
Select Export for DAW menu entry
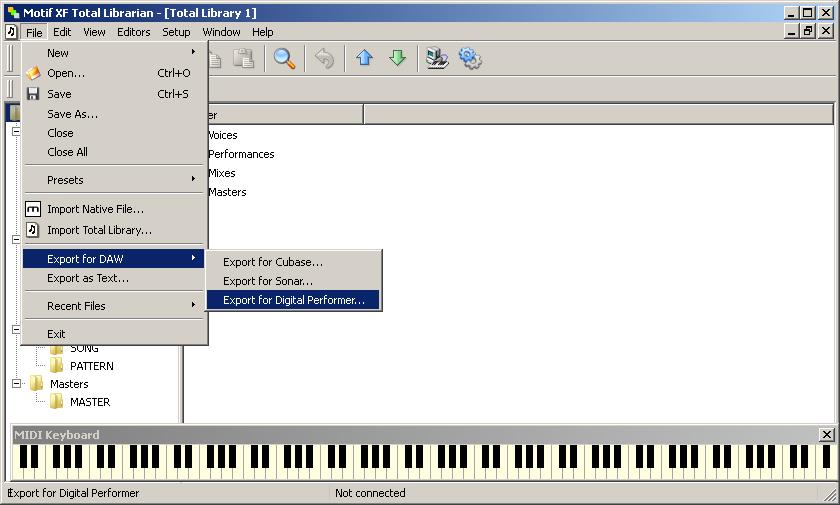pos(114,259)
